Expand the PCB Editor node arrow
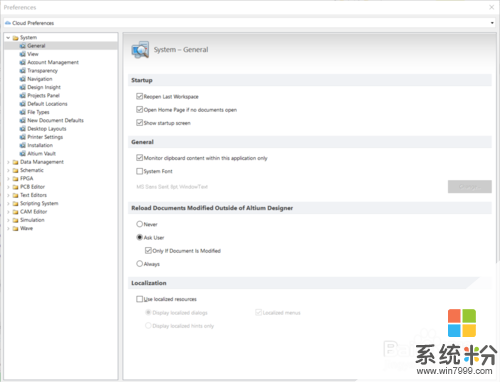 (8, 187)
